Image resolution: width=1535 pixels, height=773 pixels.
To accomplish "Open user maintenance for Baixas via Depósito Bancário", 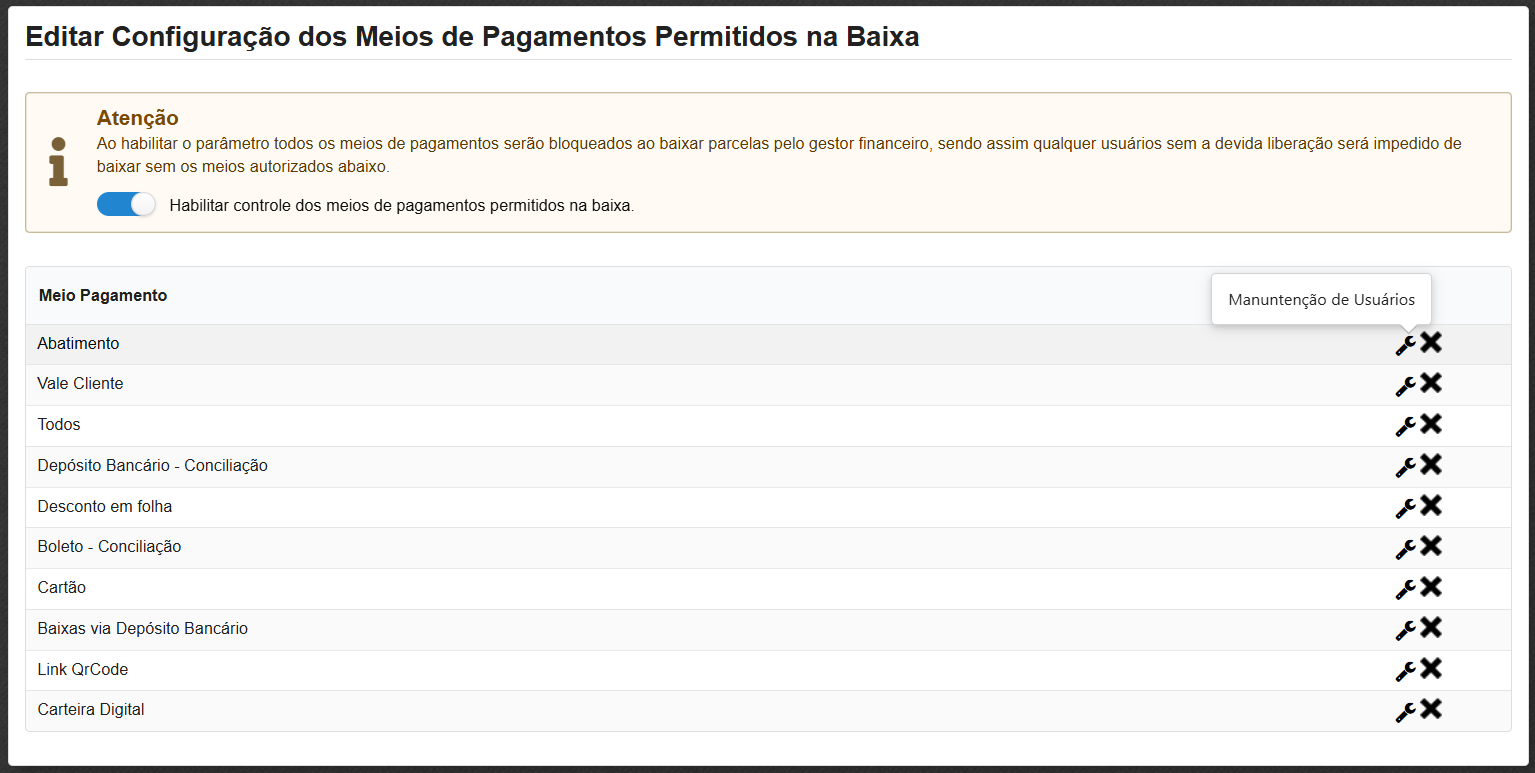I will (1405, 629).
